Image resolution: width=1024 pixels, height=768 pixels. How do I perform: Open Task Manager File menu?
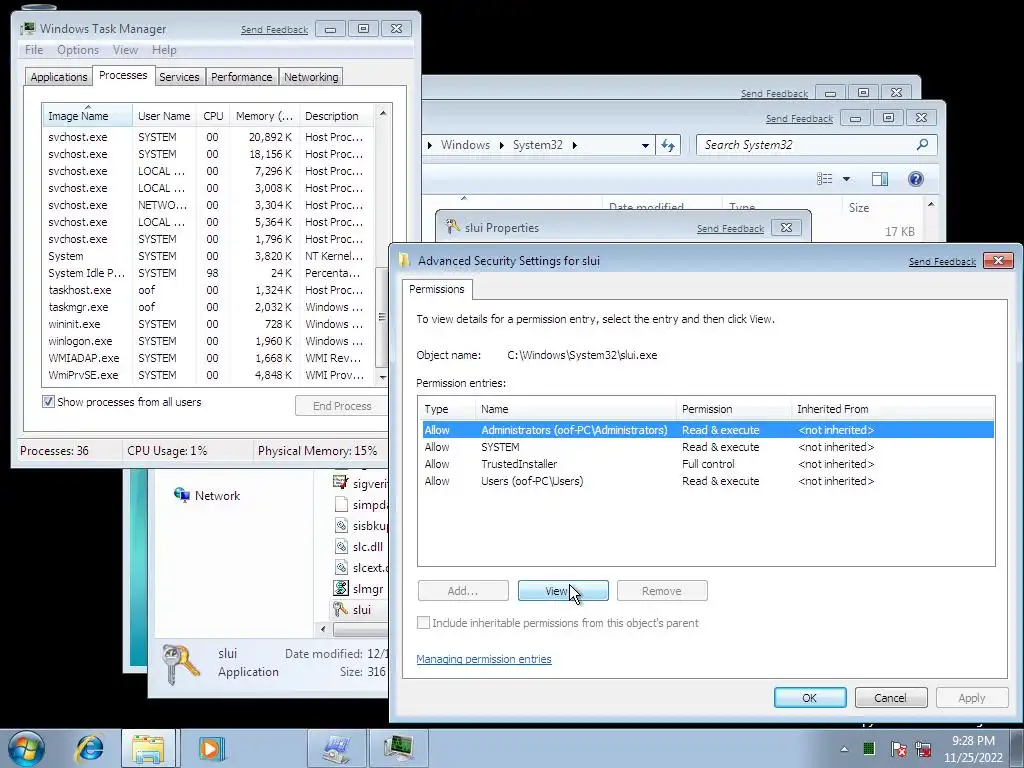(34, 50)
